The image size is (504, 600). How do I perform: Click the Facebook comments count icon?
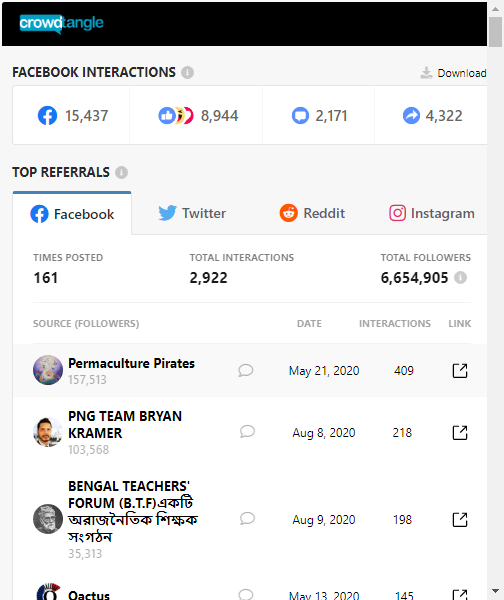pyautogui.click(x=300, y=116)
